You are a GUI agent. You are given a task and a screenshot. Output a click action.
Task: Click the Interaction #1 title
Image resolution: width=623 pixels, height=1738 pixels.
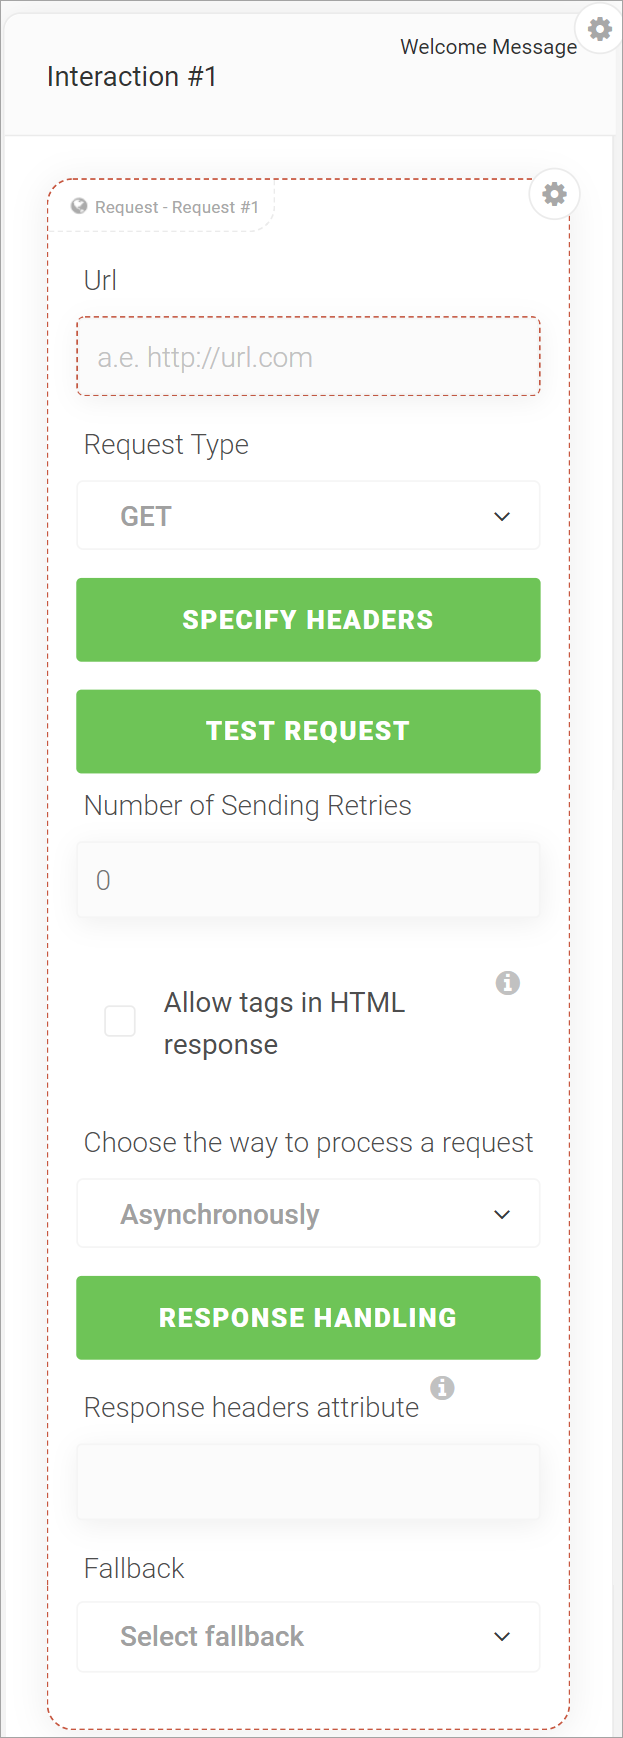point(132,77)
